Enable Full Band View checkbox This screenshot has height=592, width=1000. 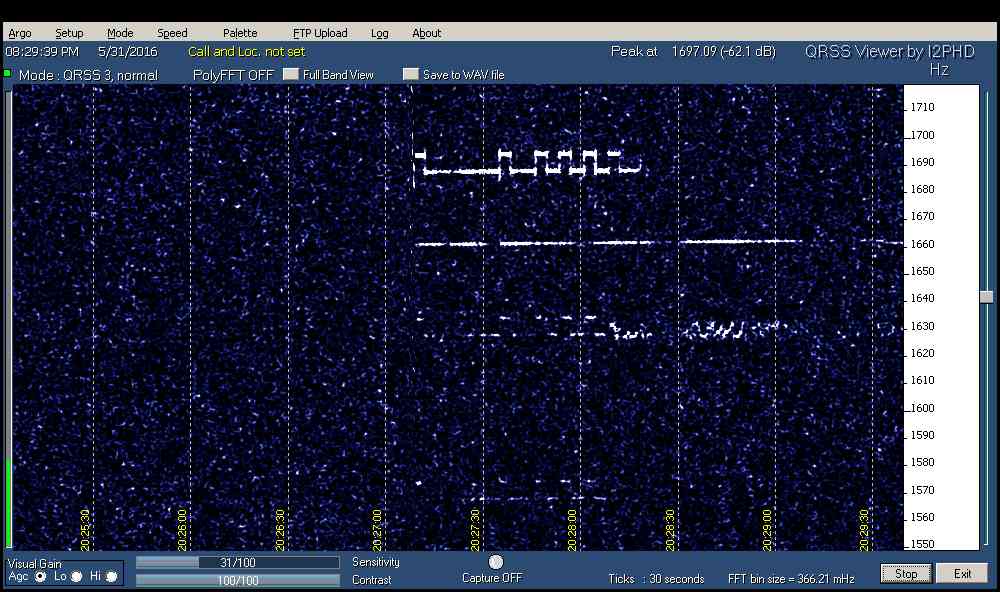pos(291,75)
